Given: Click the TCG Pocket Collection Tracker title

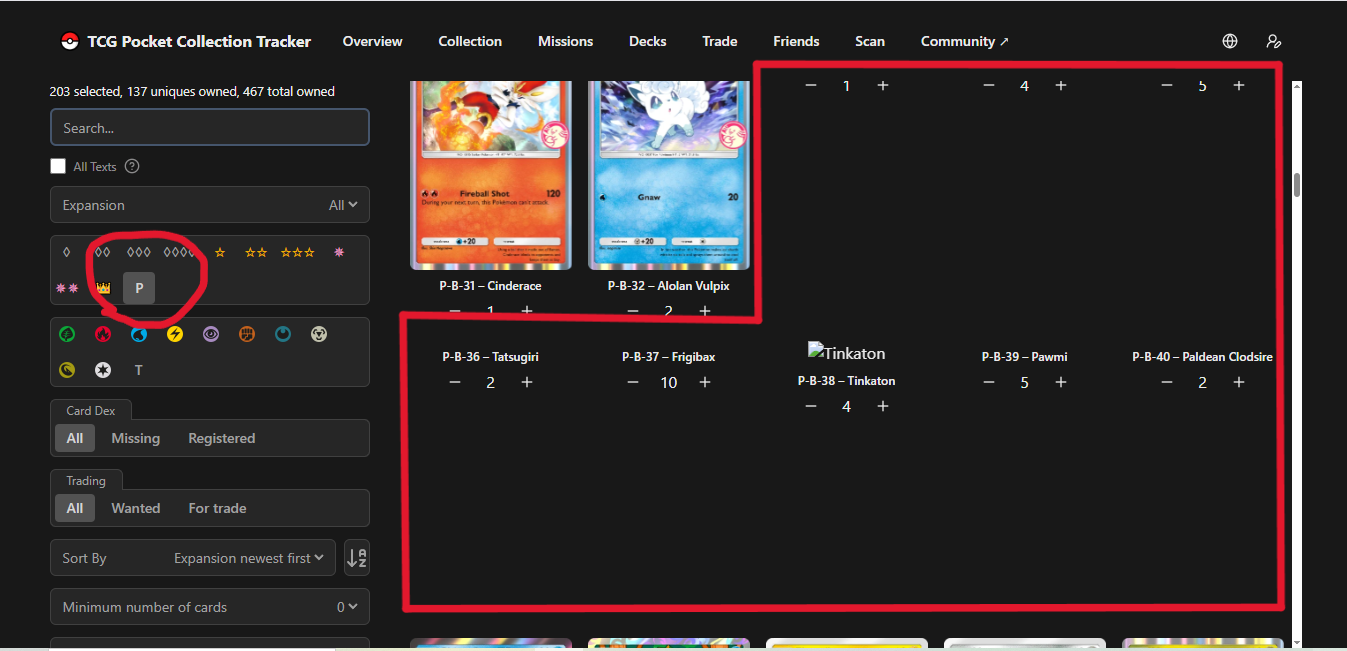Looking at the screenshot, I should pyautogui.click(x=199, y=41).
